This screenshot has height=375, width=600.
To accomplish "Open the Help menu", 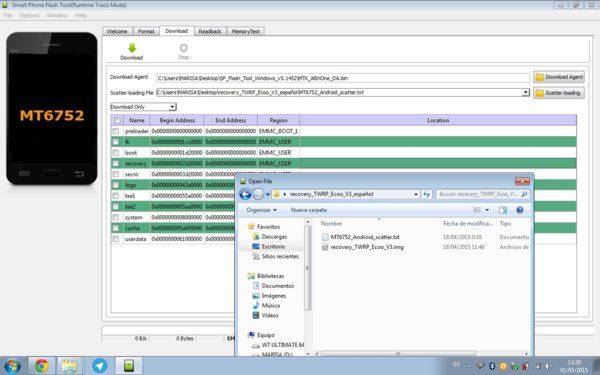I will pos(80,15).
